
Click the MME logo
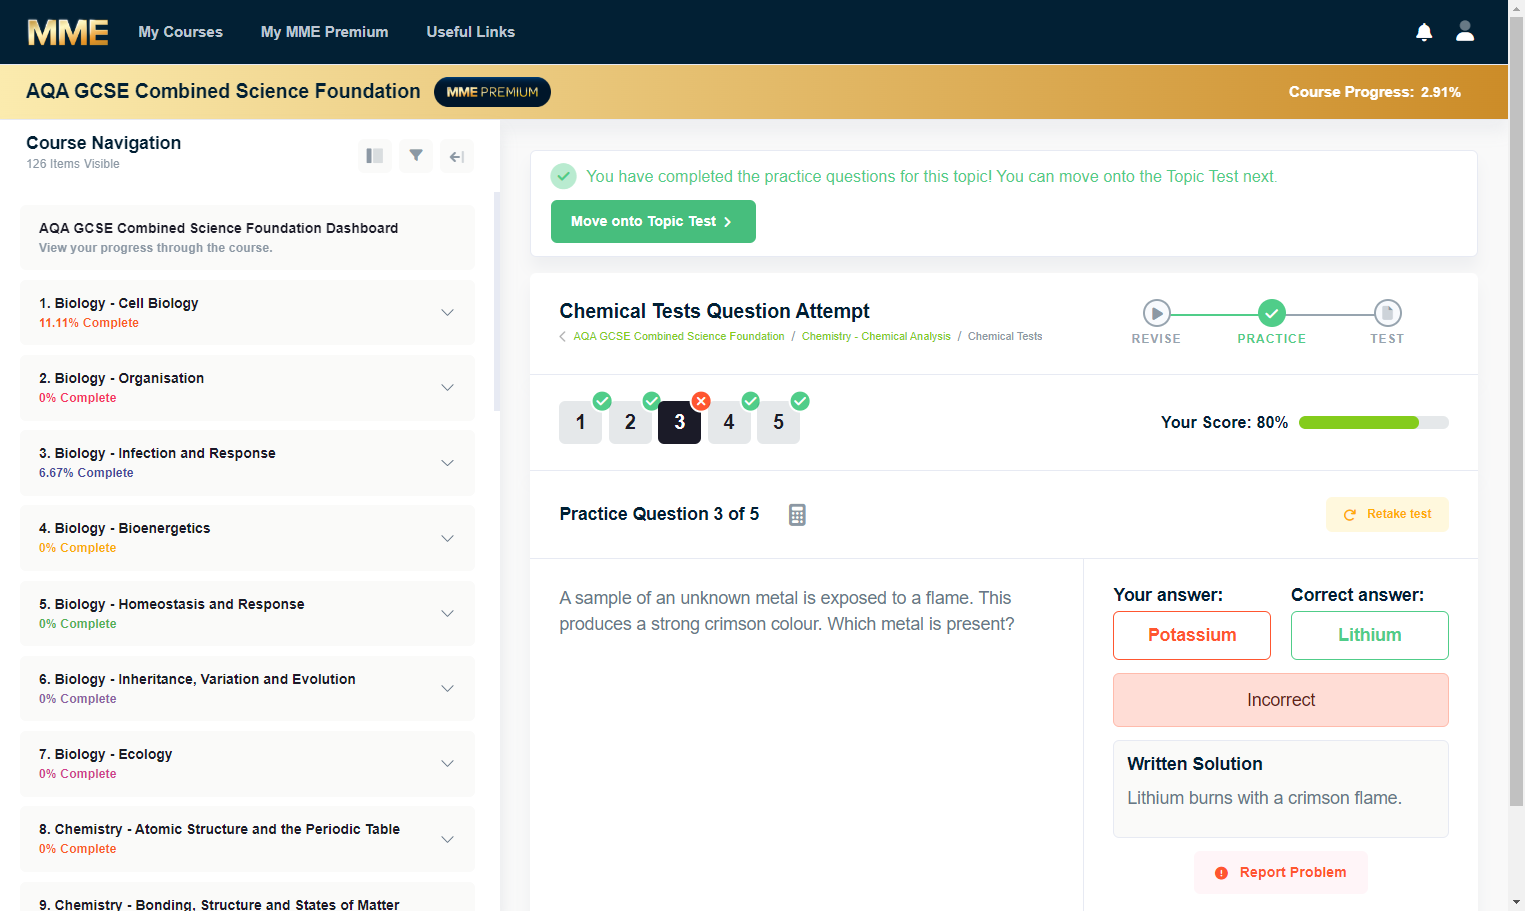tap(68, 32)
